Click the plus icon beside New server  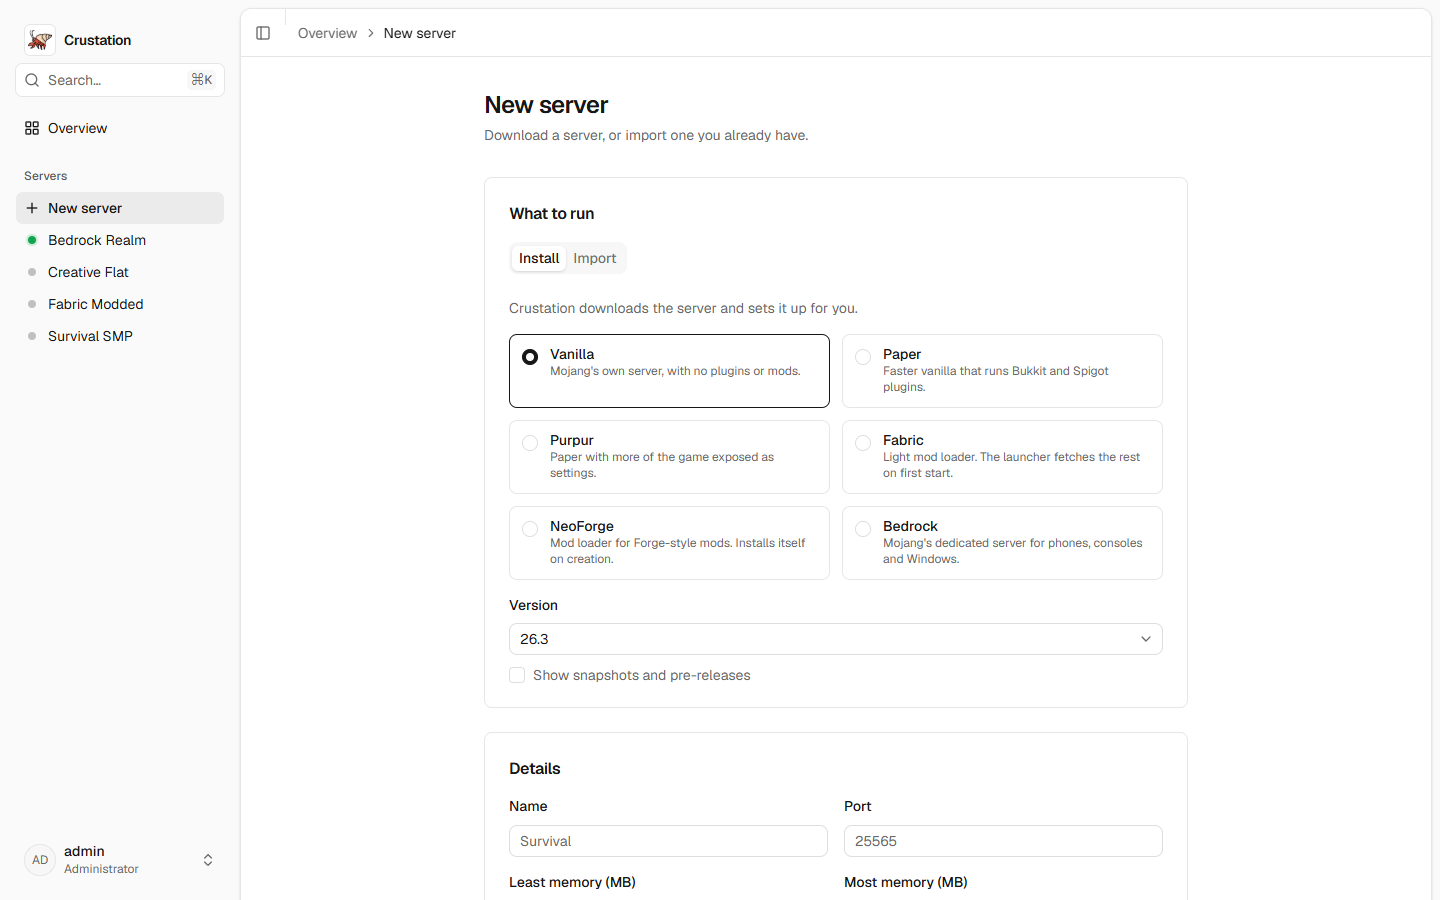32,208
